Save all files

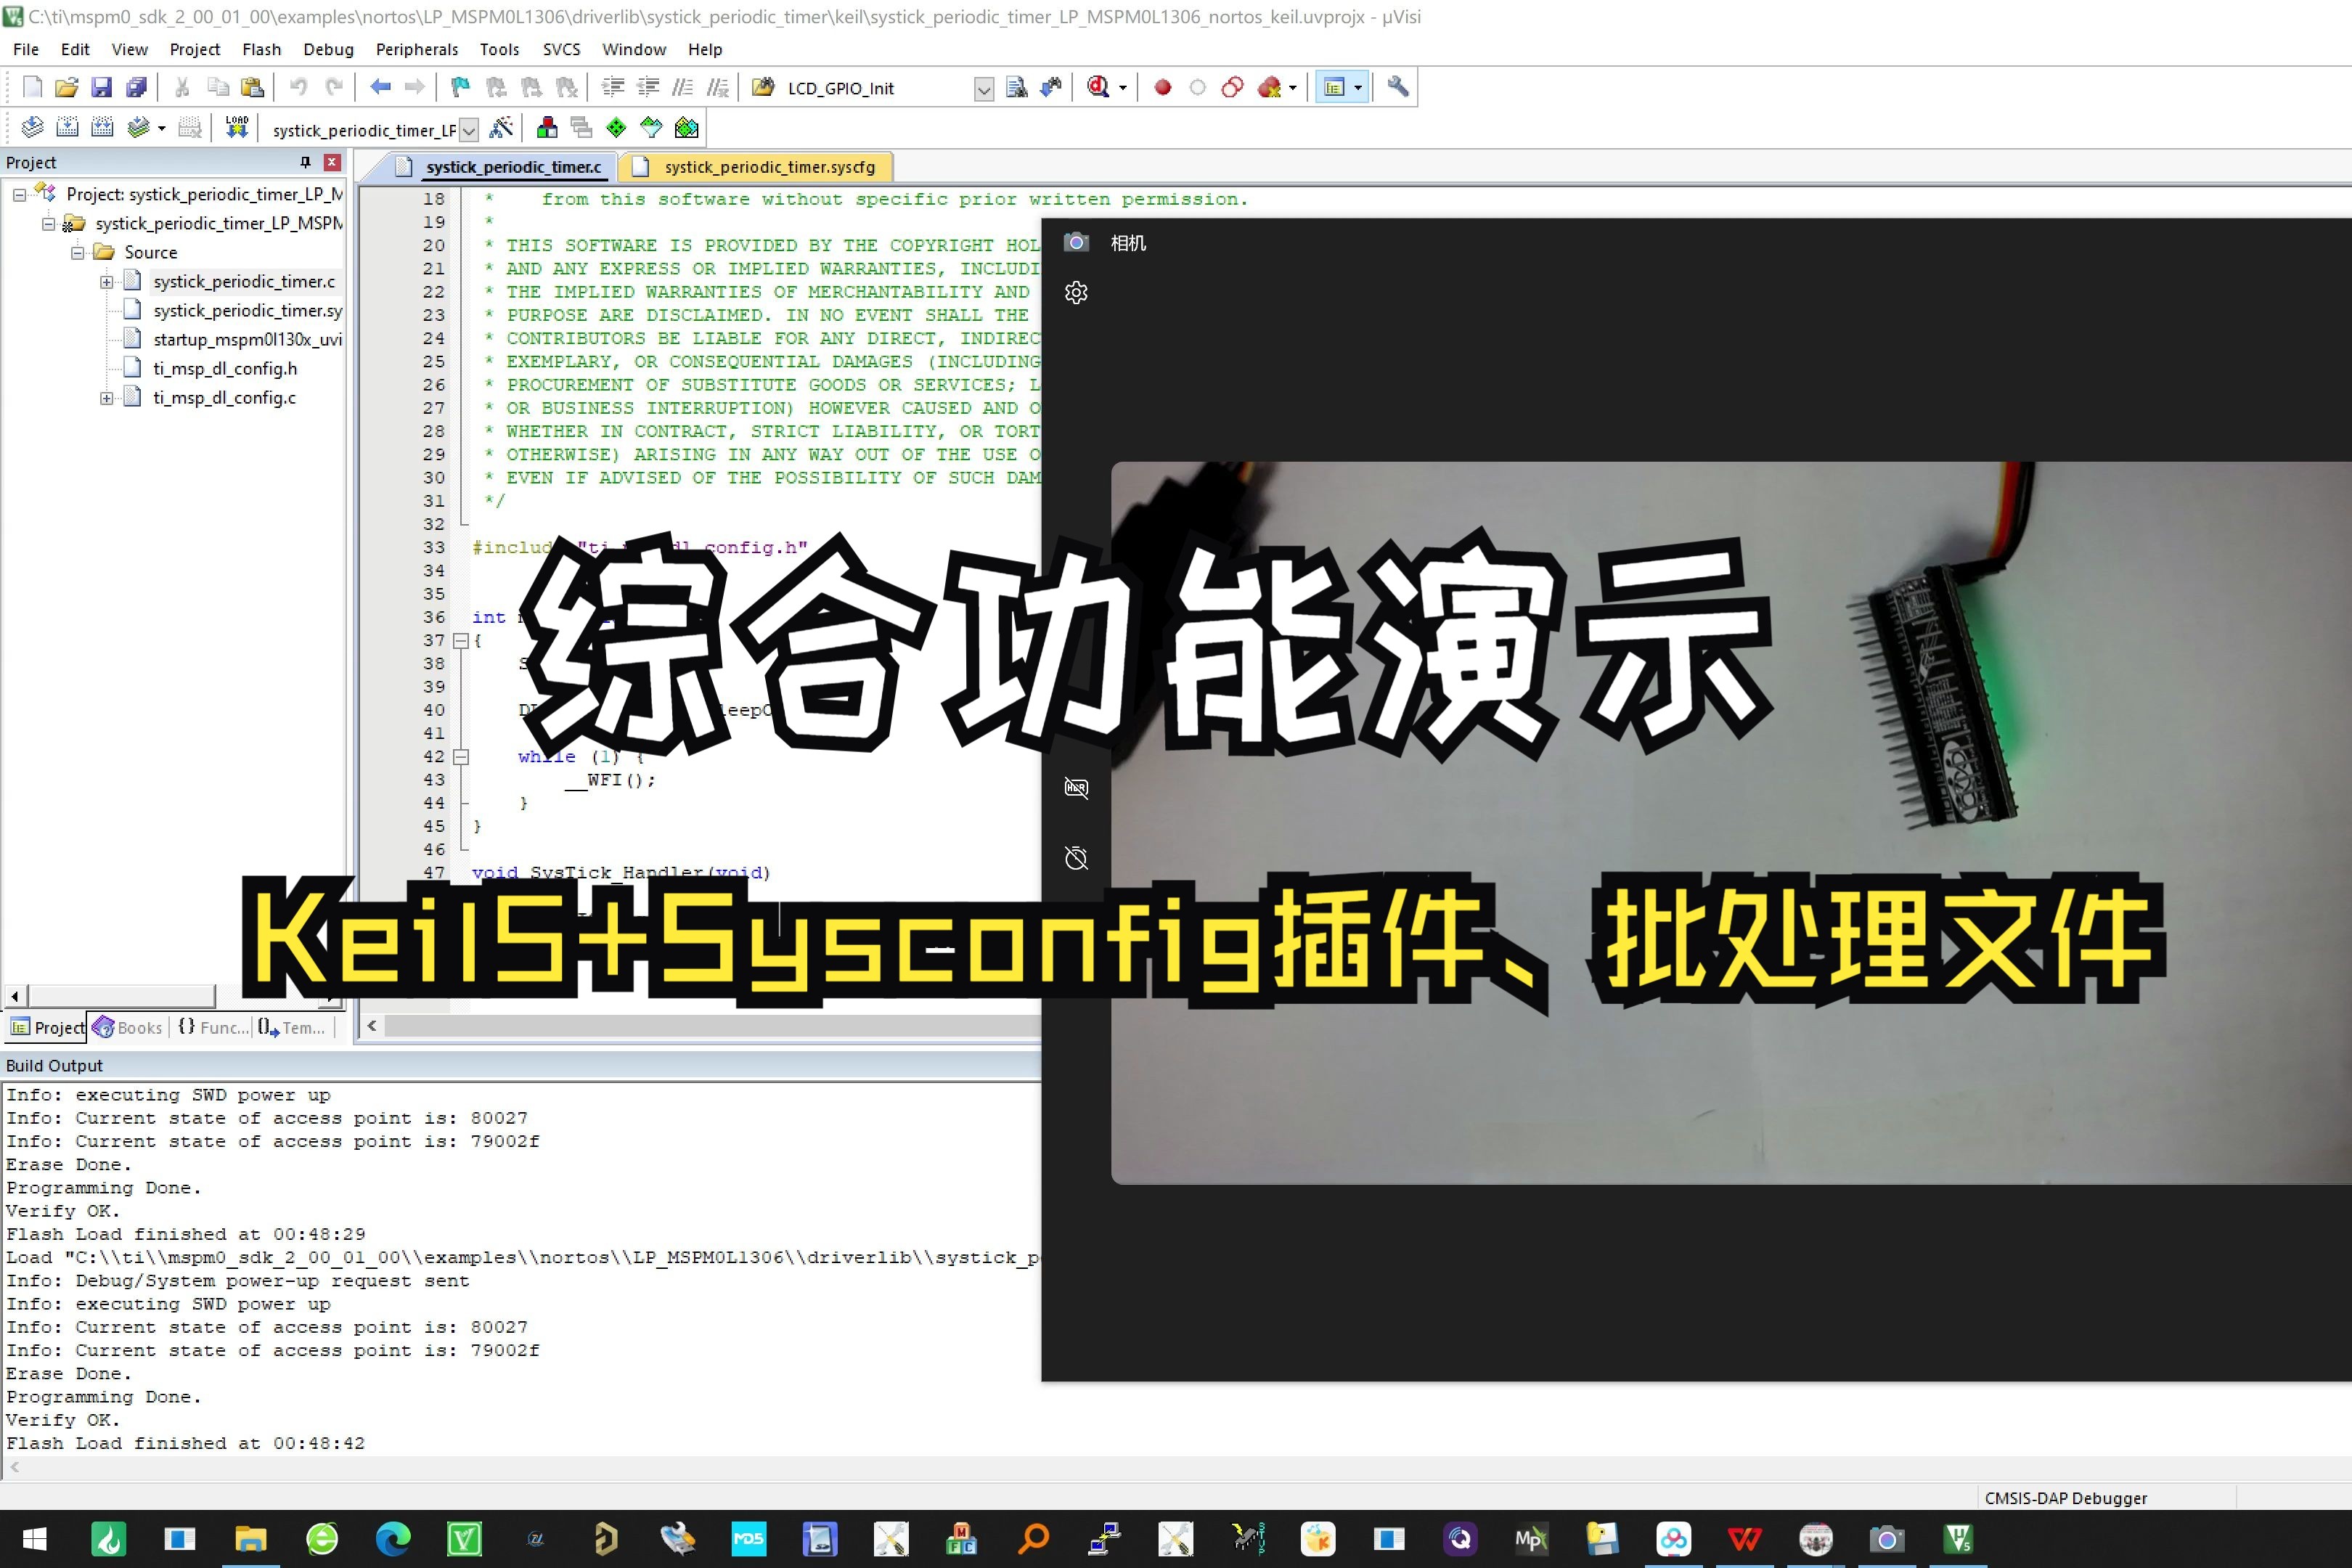coord(136,87)
